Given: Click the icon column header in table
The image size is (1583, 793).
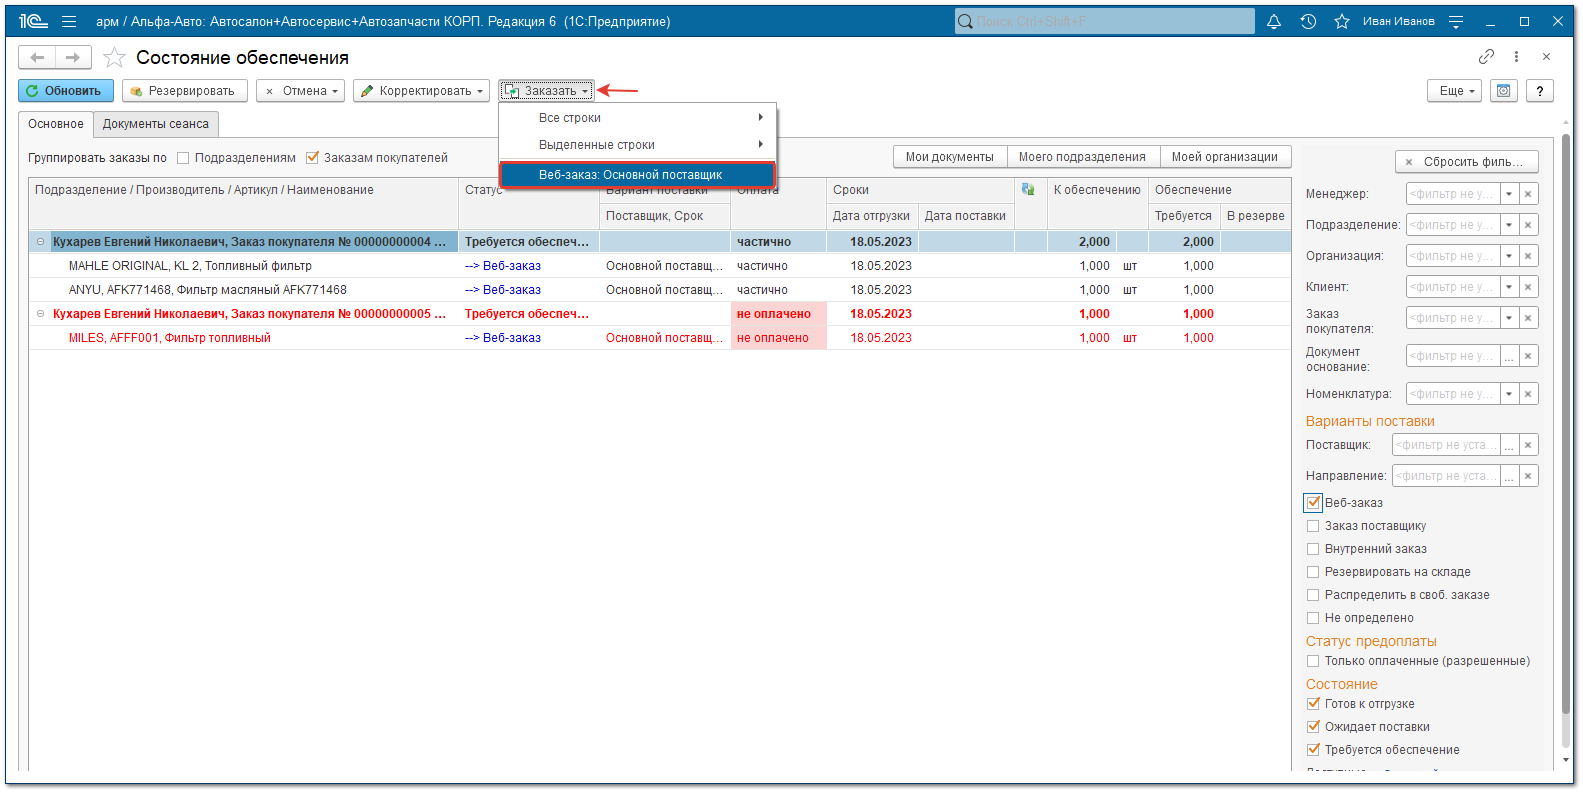Looking at the screenshot, I should tap(1028, 189).
